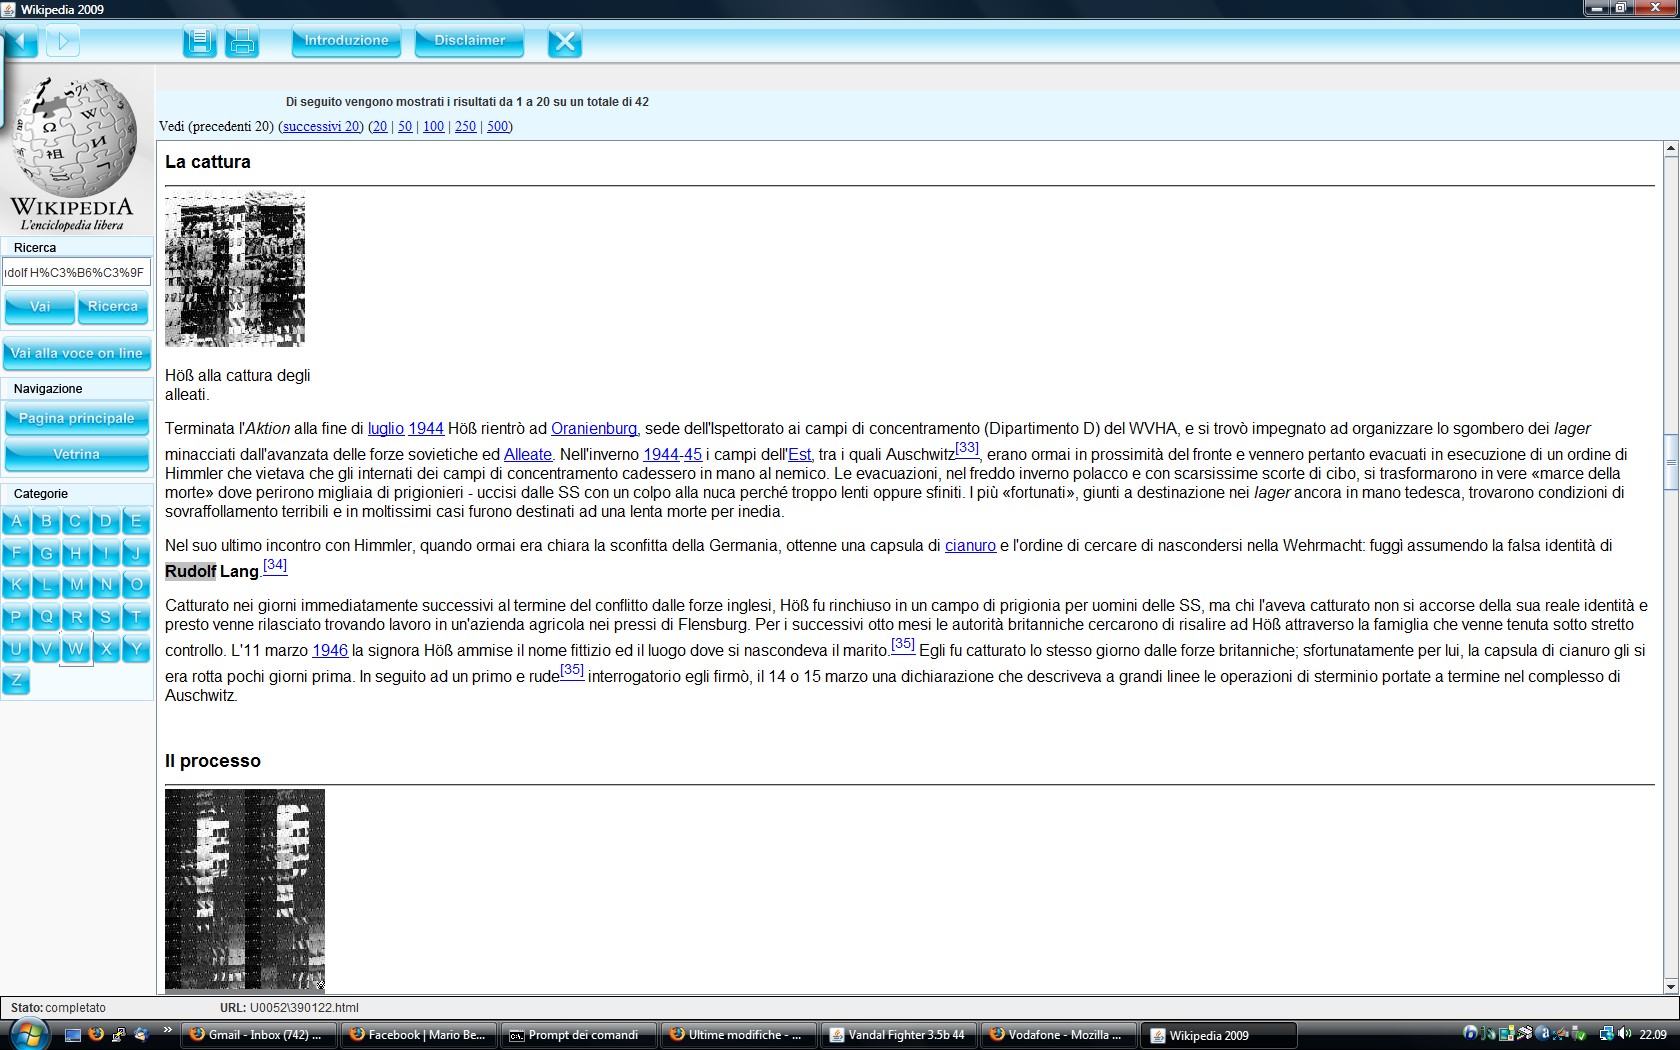Choose category letter Z

pyautogui.click(x=17, y=680)
